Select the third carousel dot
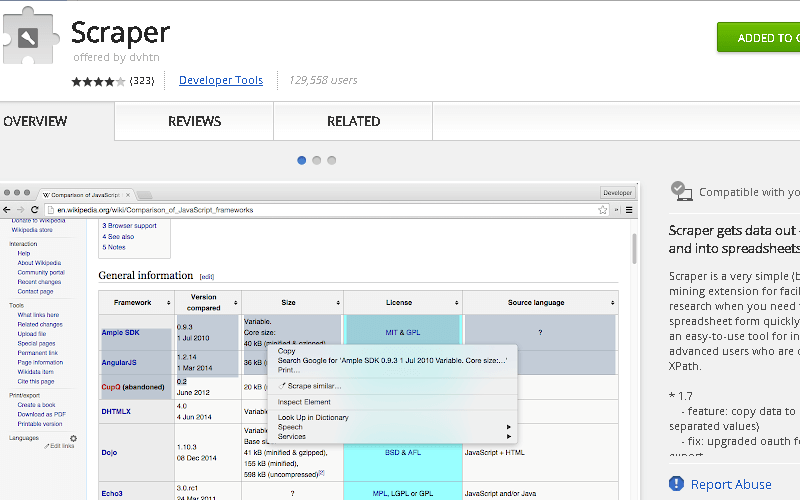The image size is (800, 500). point(332,160)
